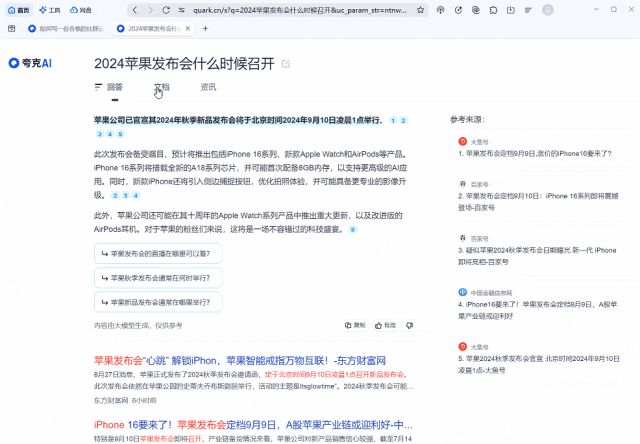Click the 内容由大模型生成,仅供参考 notice
Screen dimensions: 640x444
[x=138, y=325]
